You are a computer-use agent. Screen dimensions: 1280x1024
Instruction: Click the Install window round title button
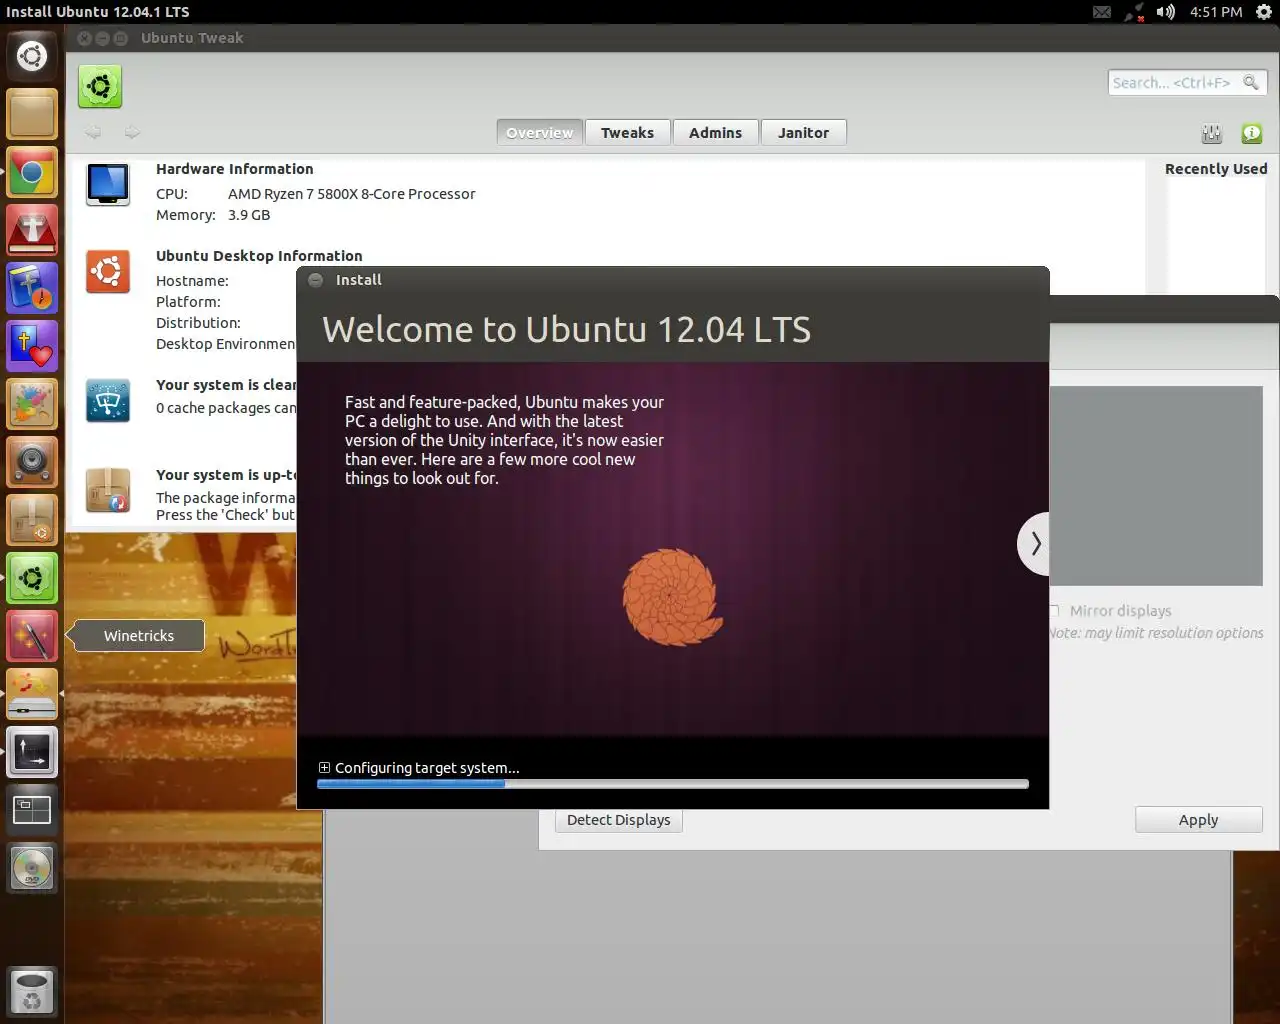click(x=316, y=280)
